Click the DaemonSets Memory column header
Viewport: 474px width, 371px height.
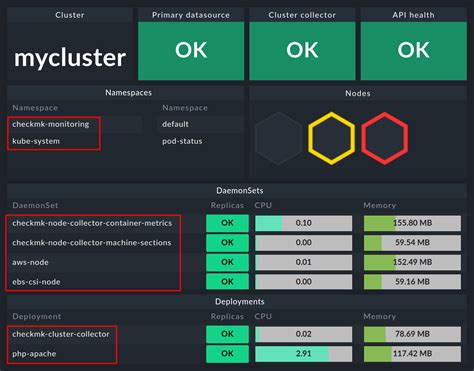click(380, 205)
